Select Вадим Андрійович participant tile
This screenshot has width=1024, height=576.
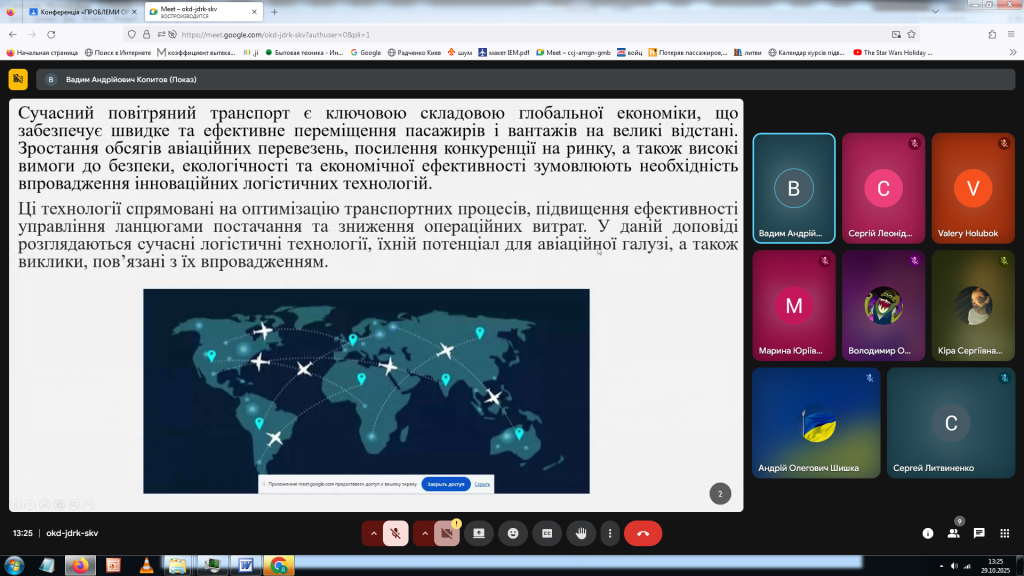[x=794, y=189]
